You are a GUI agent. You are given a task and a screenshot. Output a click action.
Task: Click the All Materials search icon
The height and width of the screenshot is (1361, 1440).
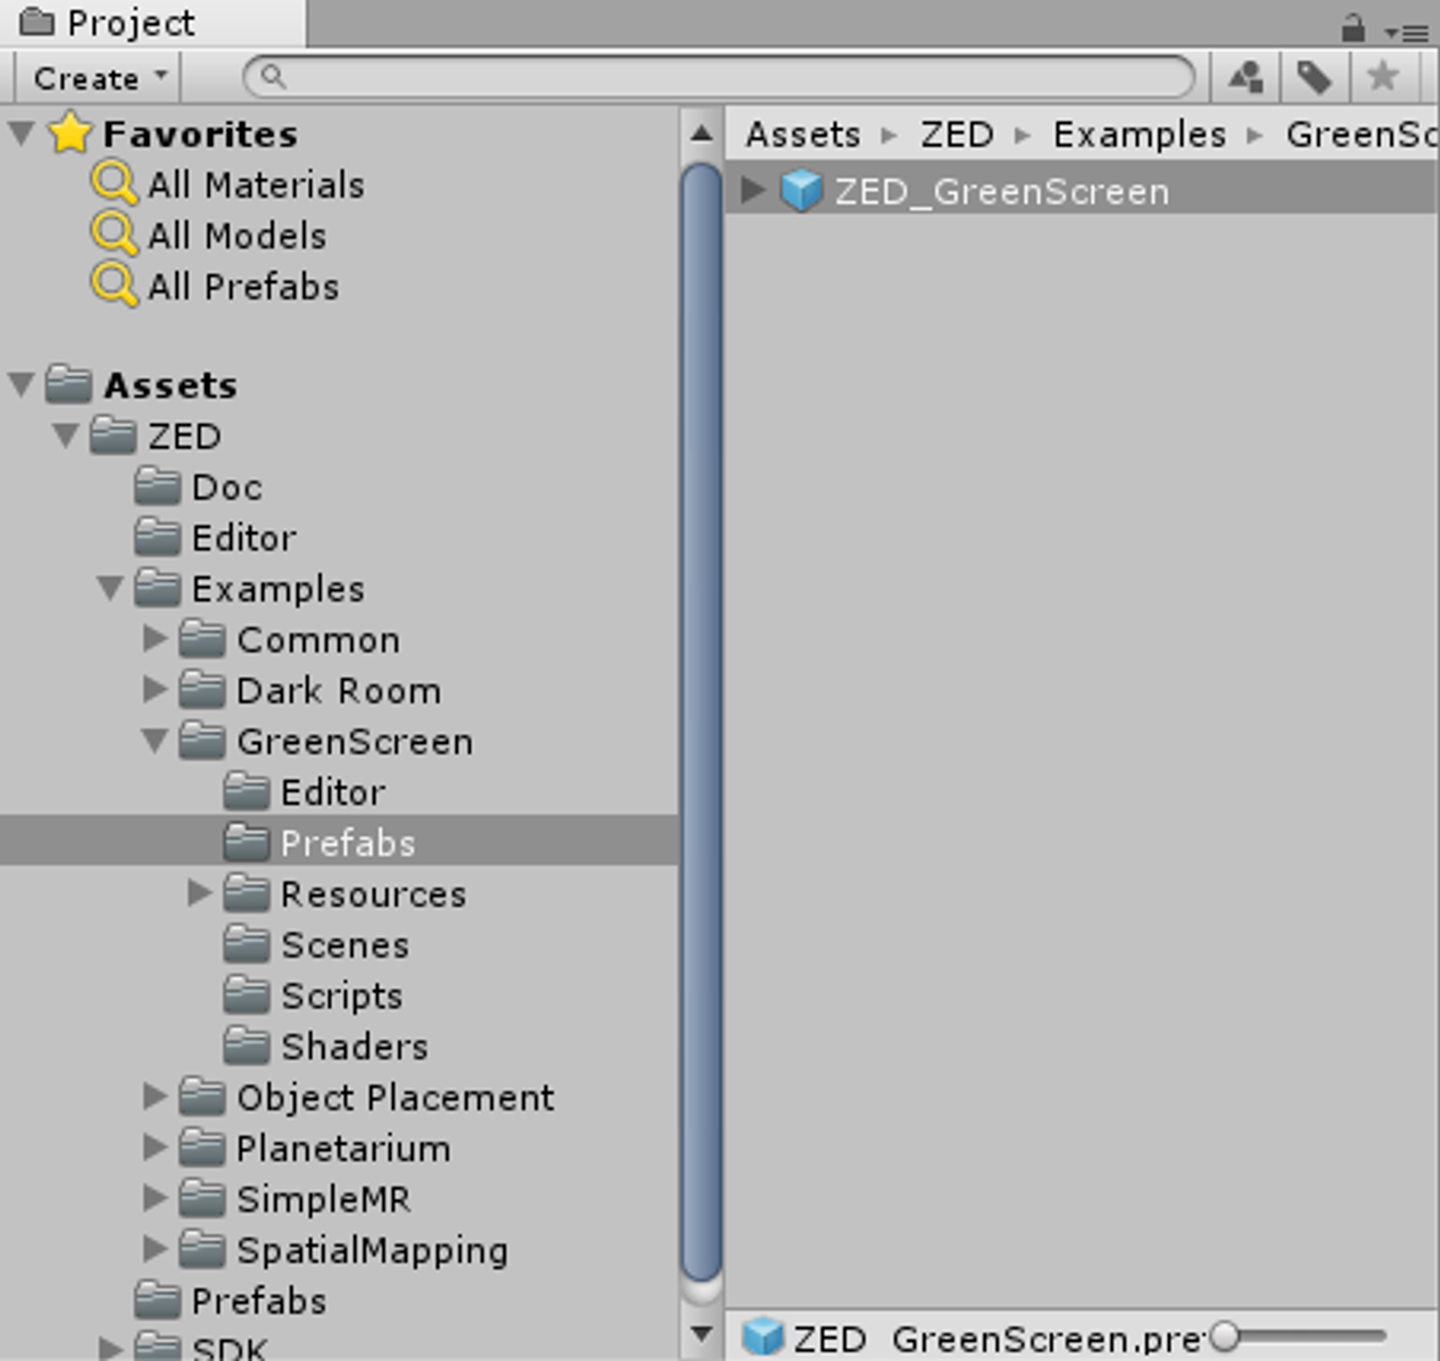pyautogui.click(x=114, y=185)
